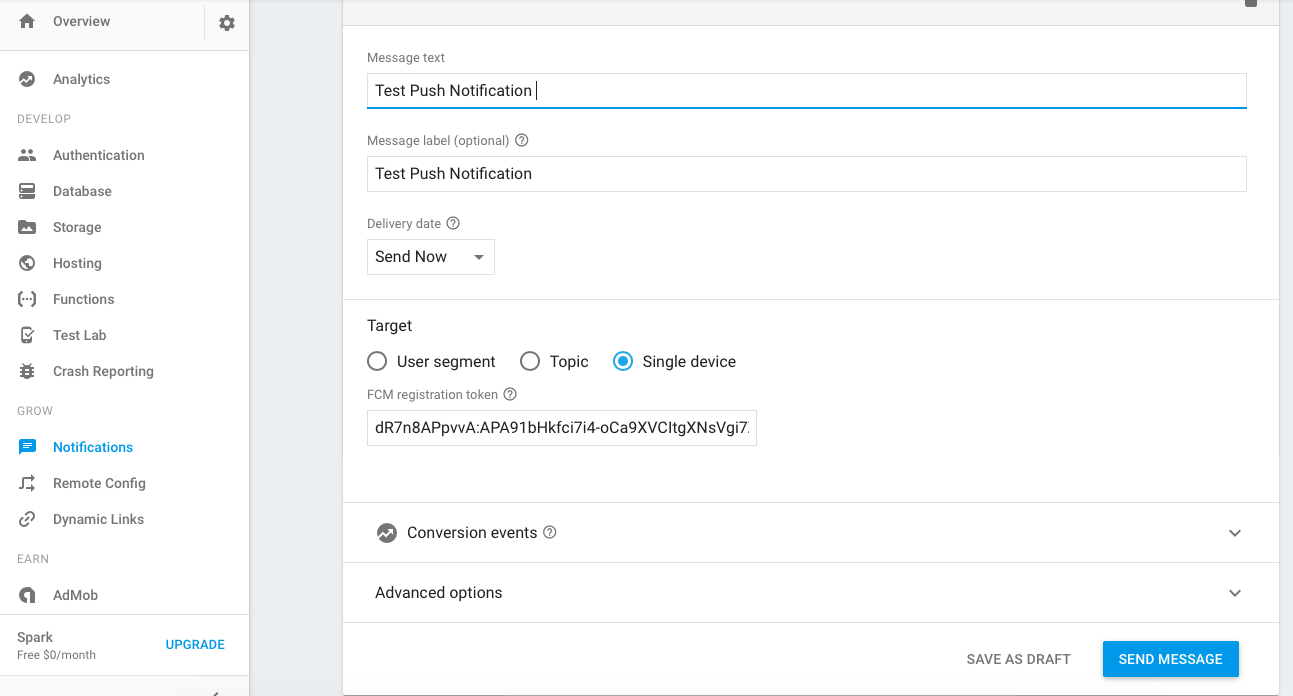Click the Crash Reporting bug icon
This screenshot has height=696, width=1293.
27,371
